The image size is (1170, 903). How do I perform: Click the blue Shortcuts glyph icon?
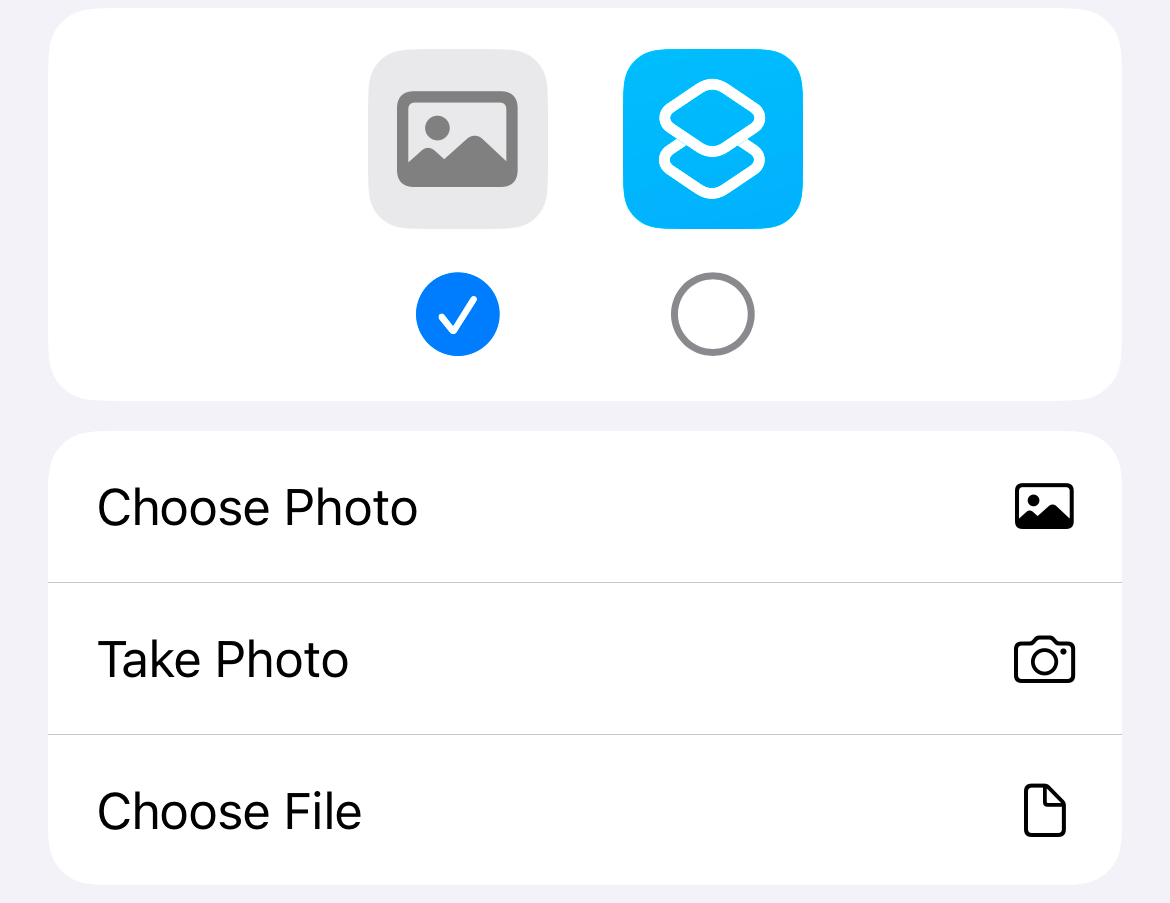[x=712, y=139]
